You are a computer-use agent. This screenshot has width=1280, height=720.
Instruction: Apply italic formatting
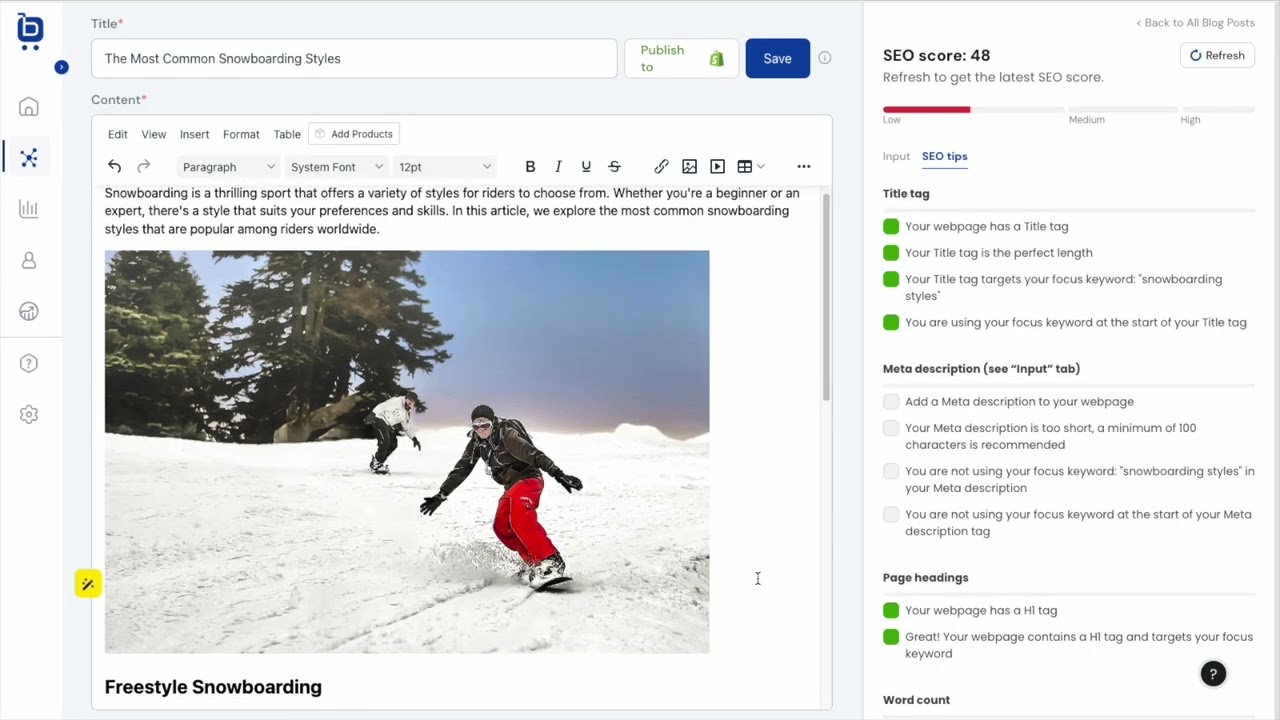(558, 166)
